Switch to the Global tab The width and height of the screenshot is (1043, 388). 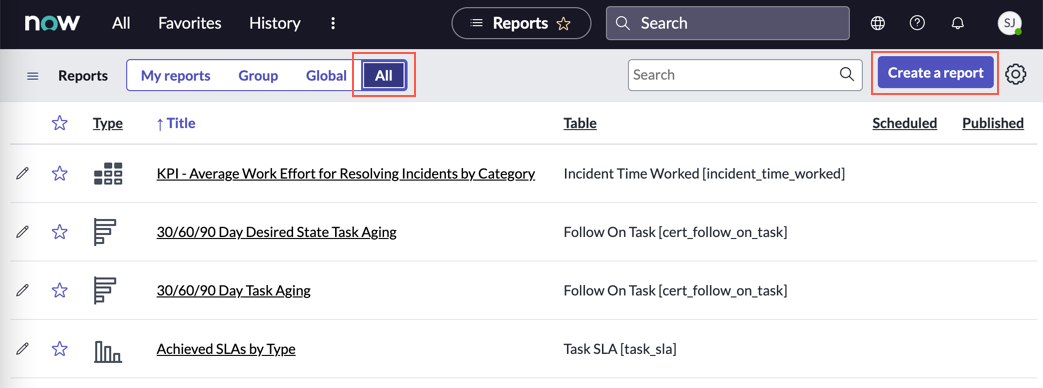coord(327,76)
